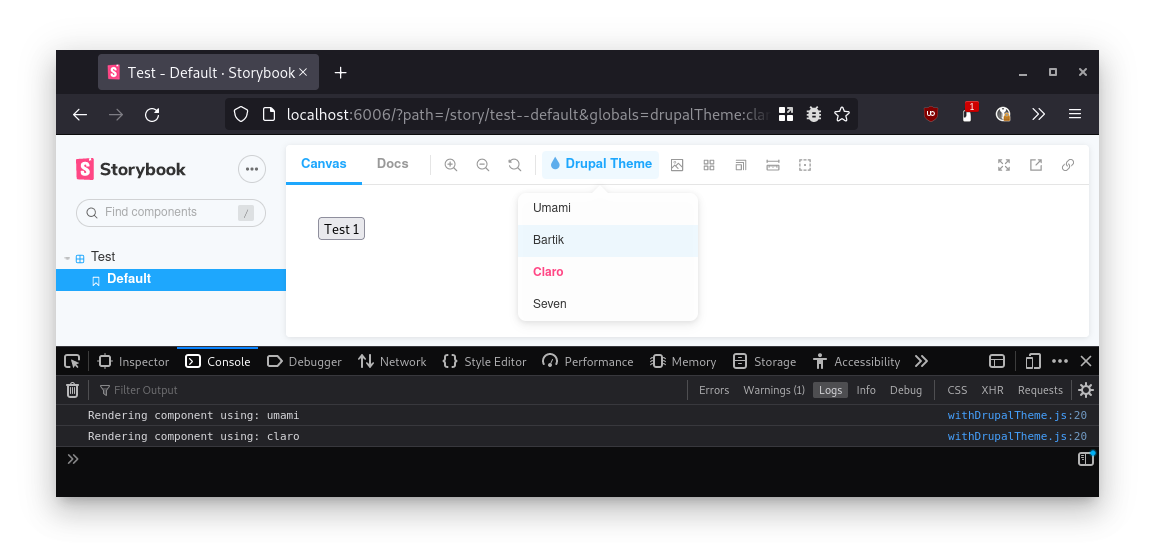Copy the canvas link icon
The image size is (1155, 559).
click(1068, 165)
